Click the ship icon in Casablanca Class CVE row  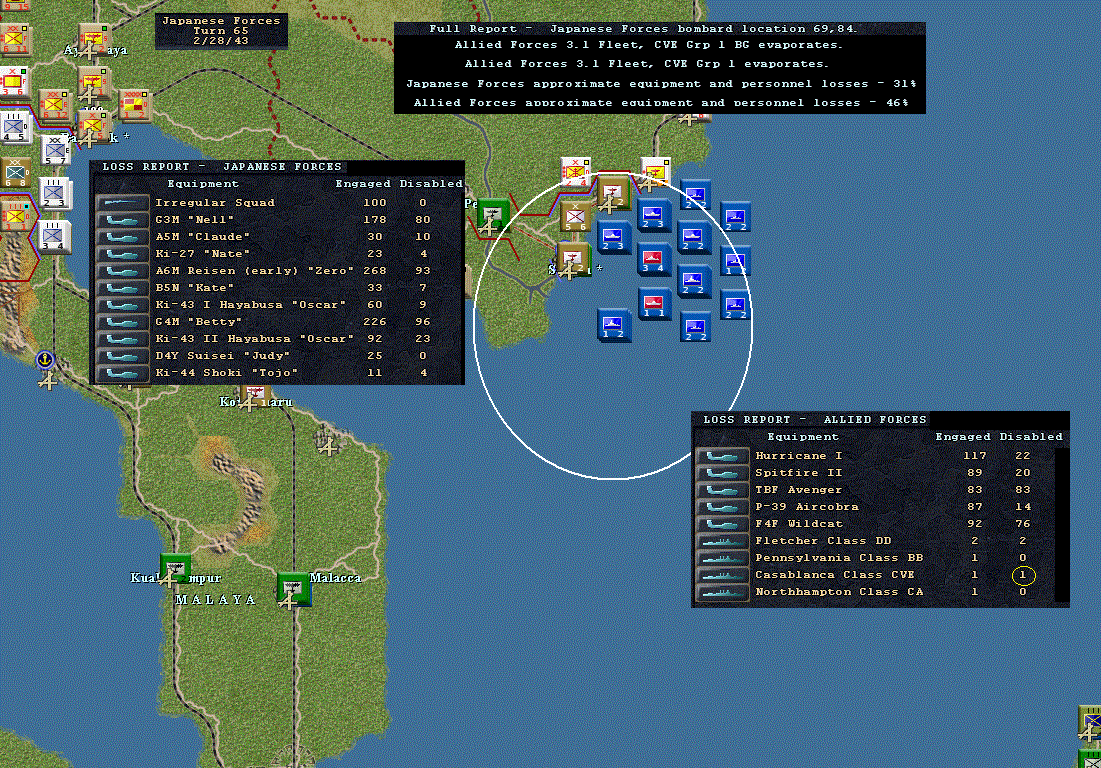723,575
